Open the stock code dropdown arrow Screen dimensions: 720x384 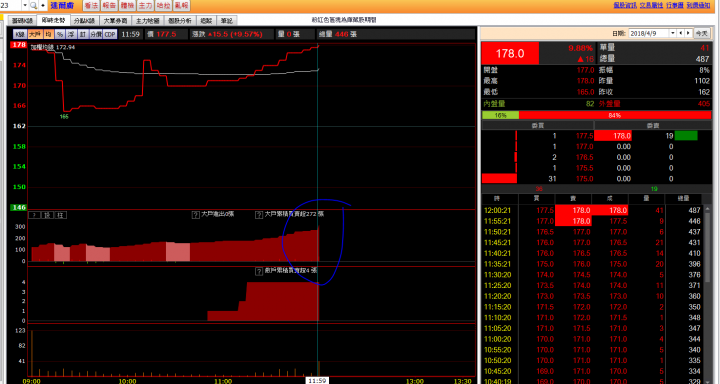click(x=25, y=6)
